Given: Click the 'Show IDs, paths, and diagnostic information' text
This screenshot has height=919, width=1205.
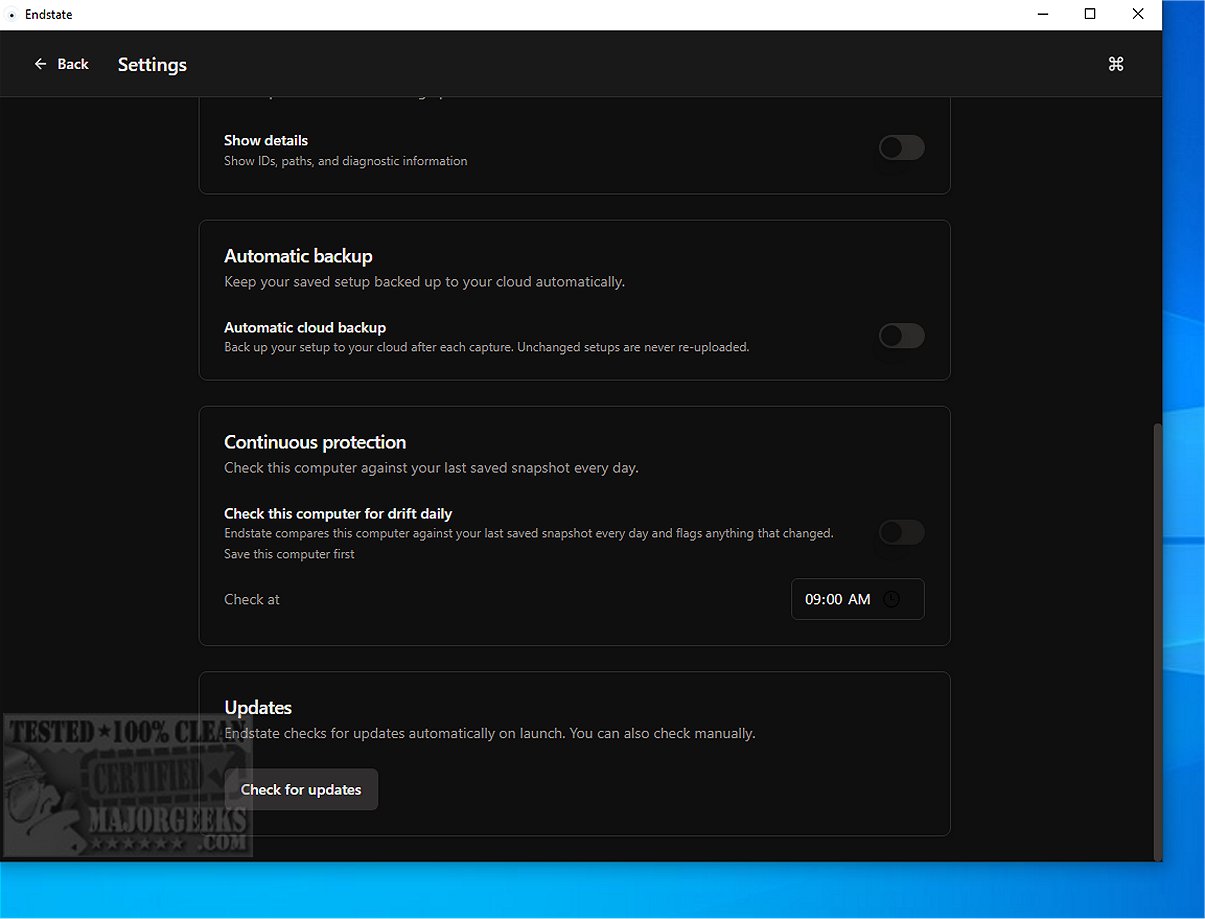Looking at the screenshot, I should point(345,161).
